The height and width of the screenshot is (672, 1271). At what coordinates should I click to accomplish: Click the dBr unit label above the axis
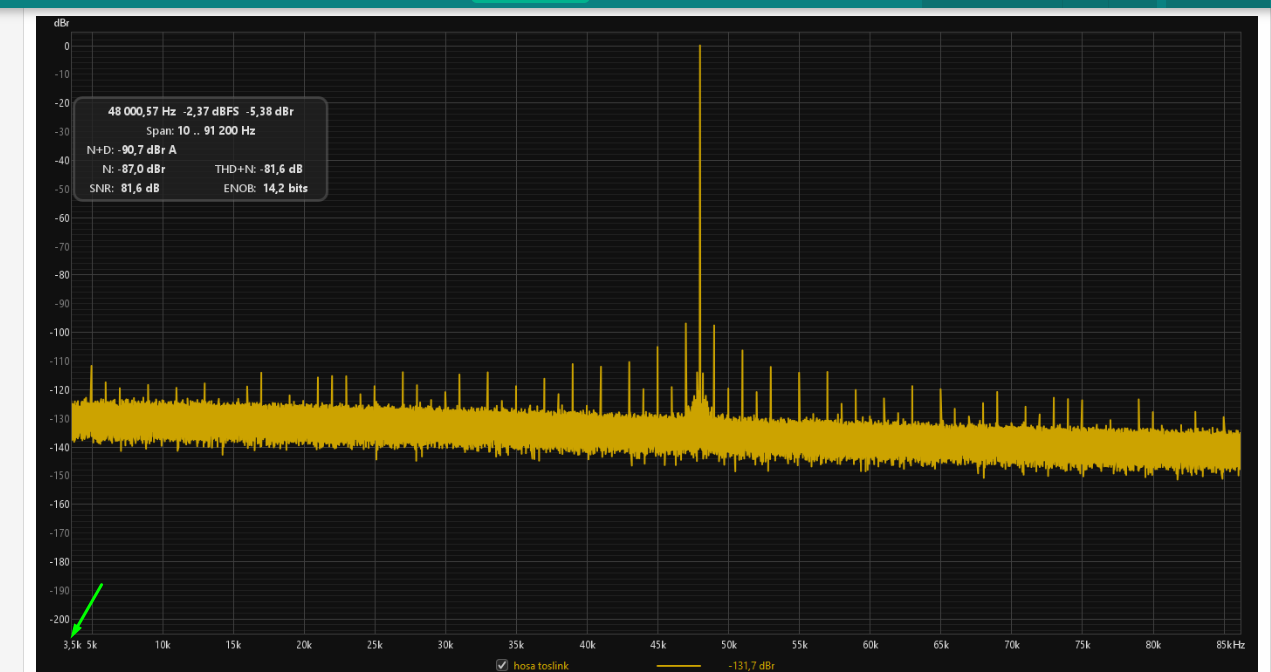pos(61,23)
